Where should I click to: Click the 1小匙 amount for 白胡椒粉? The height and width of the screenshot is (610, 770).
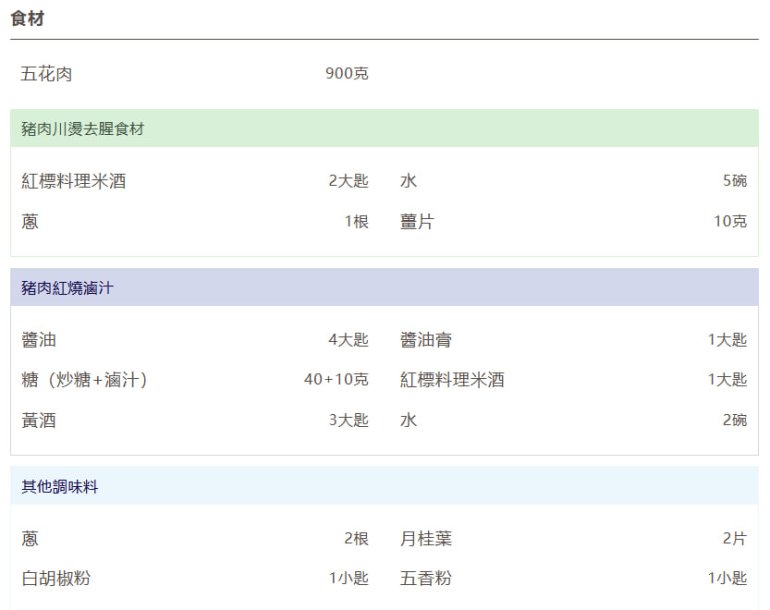tap(349, 579)
